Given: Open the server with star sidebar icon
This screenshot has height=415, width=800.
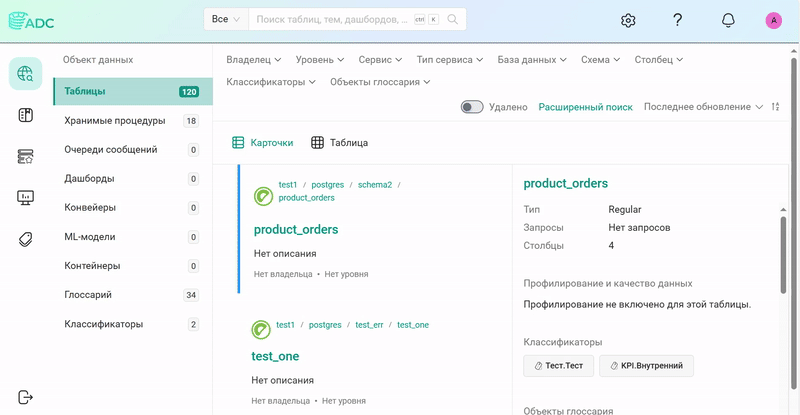Looking at the screenshot, I should click(26, 156).
